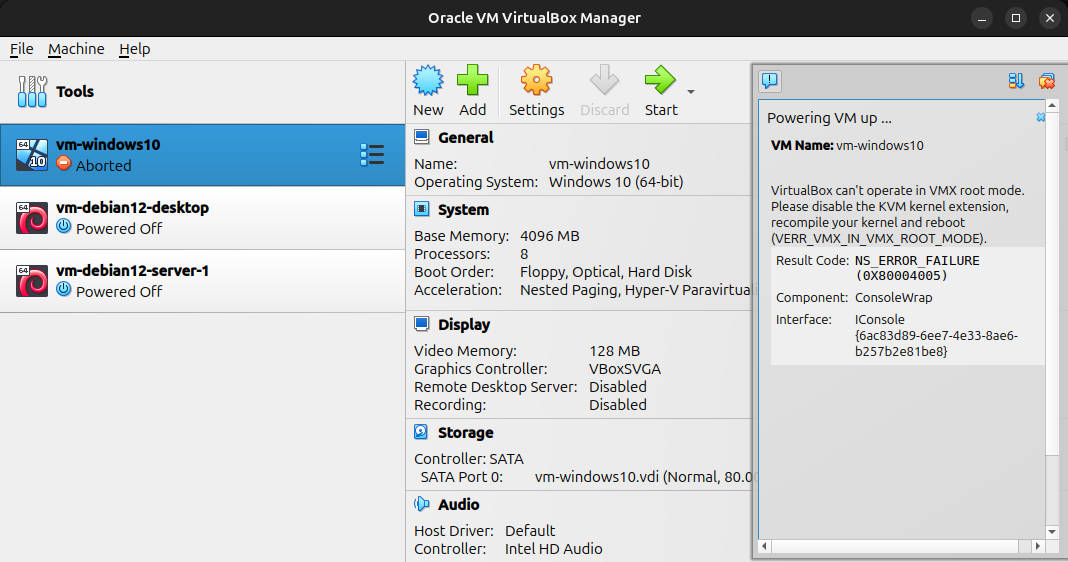The width and height of the screenshot is (1068, 562).
Task: Click the New virtual machine icon
Action: click(428, 81)
